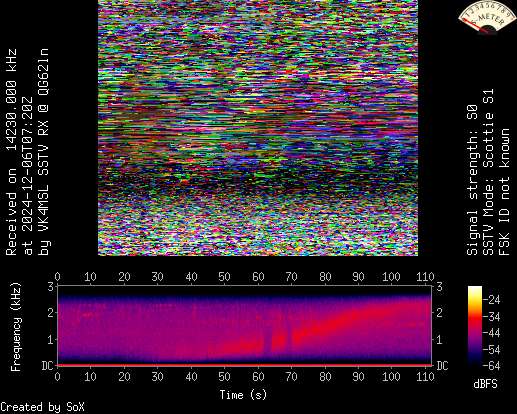
Task: Click the 'dBFS' legend label
Action: click(x=485, y=384)
